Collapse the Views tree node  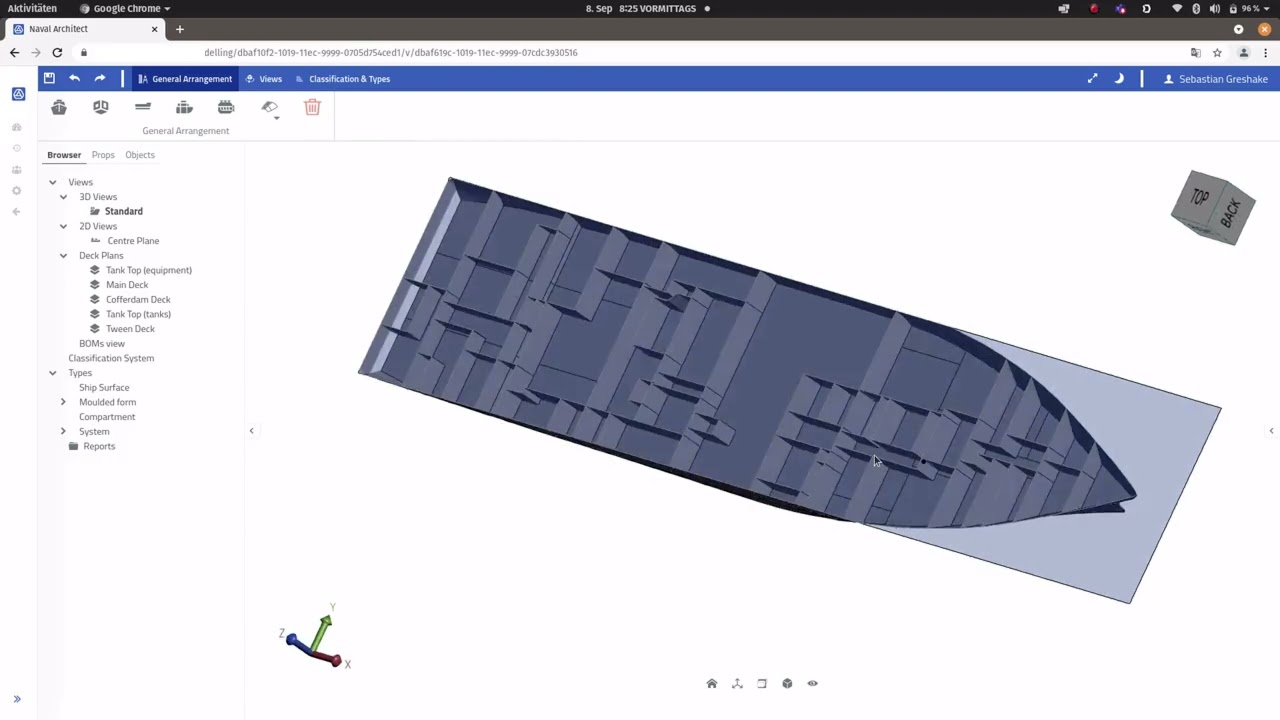coord(53,182)
